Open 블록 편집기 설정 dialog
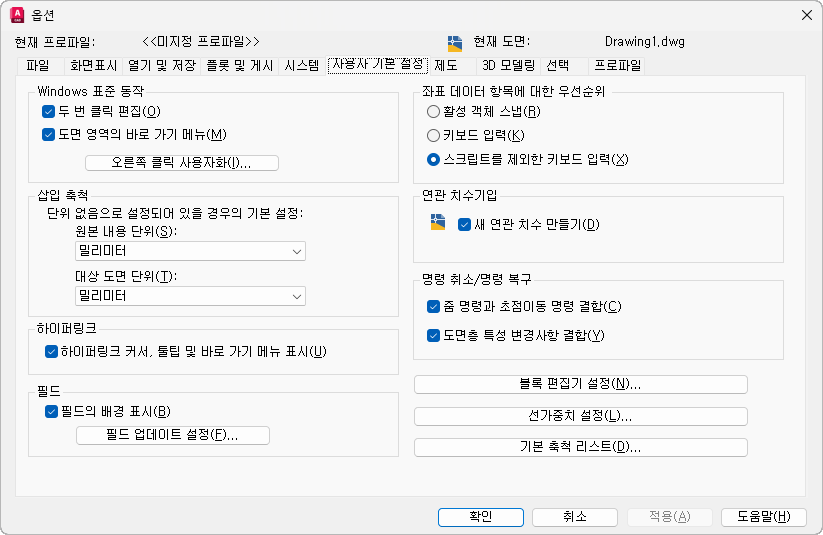This screenshot has height=535, width=823. click(x=580, y=385)
